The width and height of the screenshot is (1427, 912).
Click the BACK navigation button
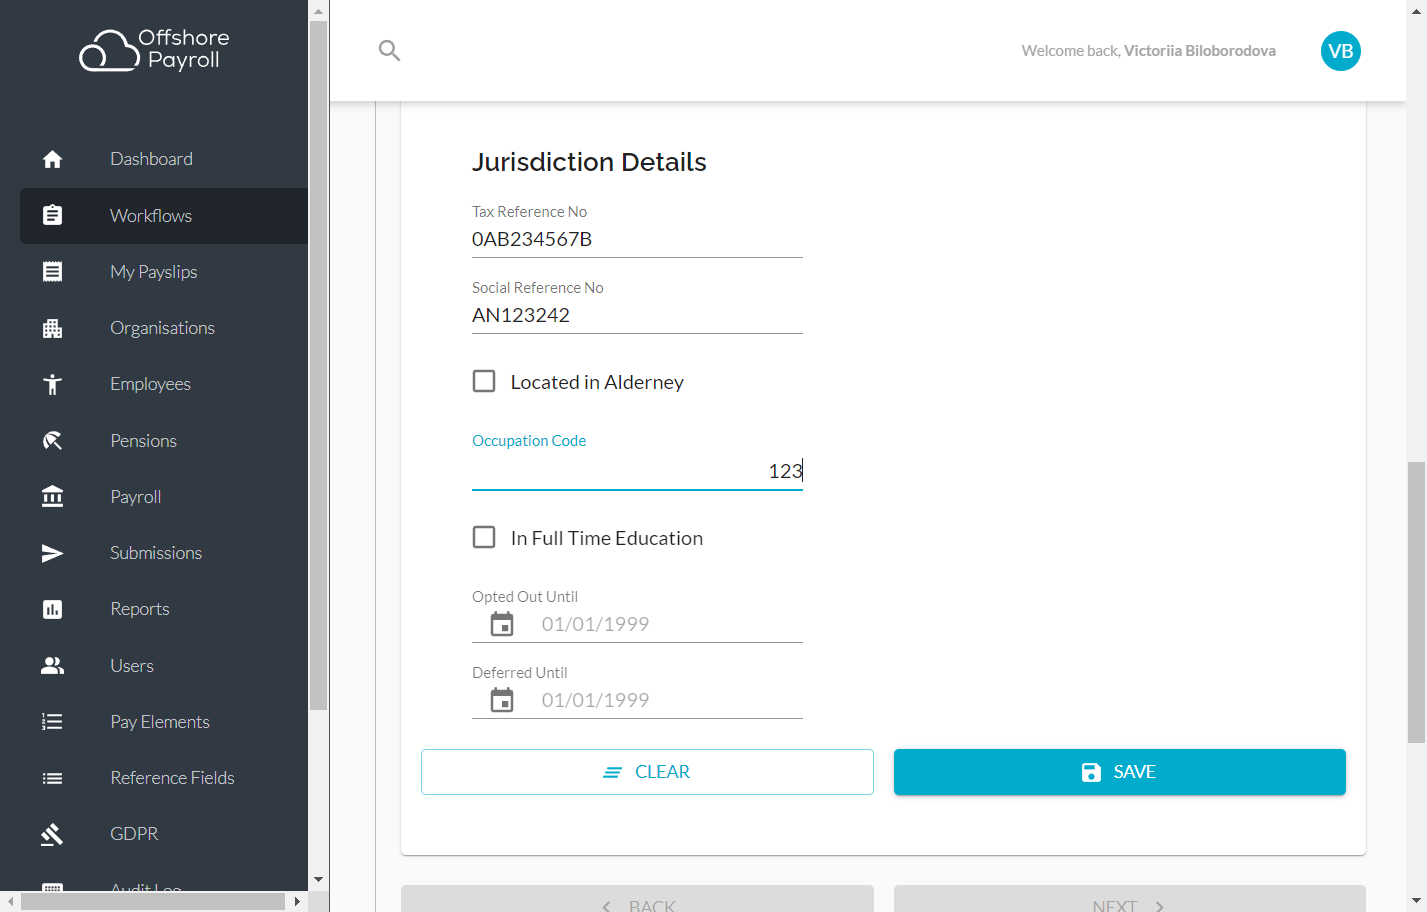[637, 899]
